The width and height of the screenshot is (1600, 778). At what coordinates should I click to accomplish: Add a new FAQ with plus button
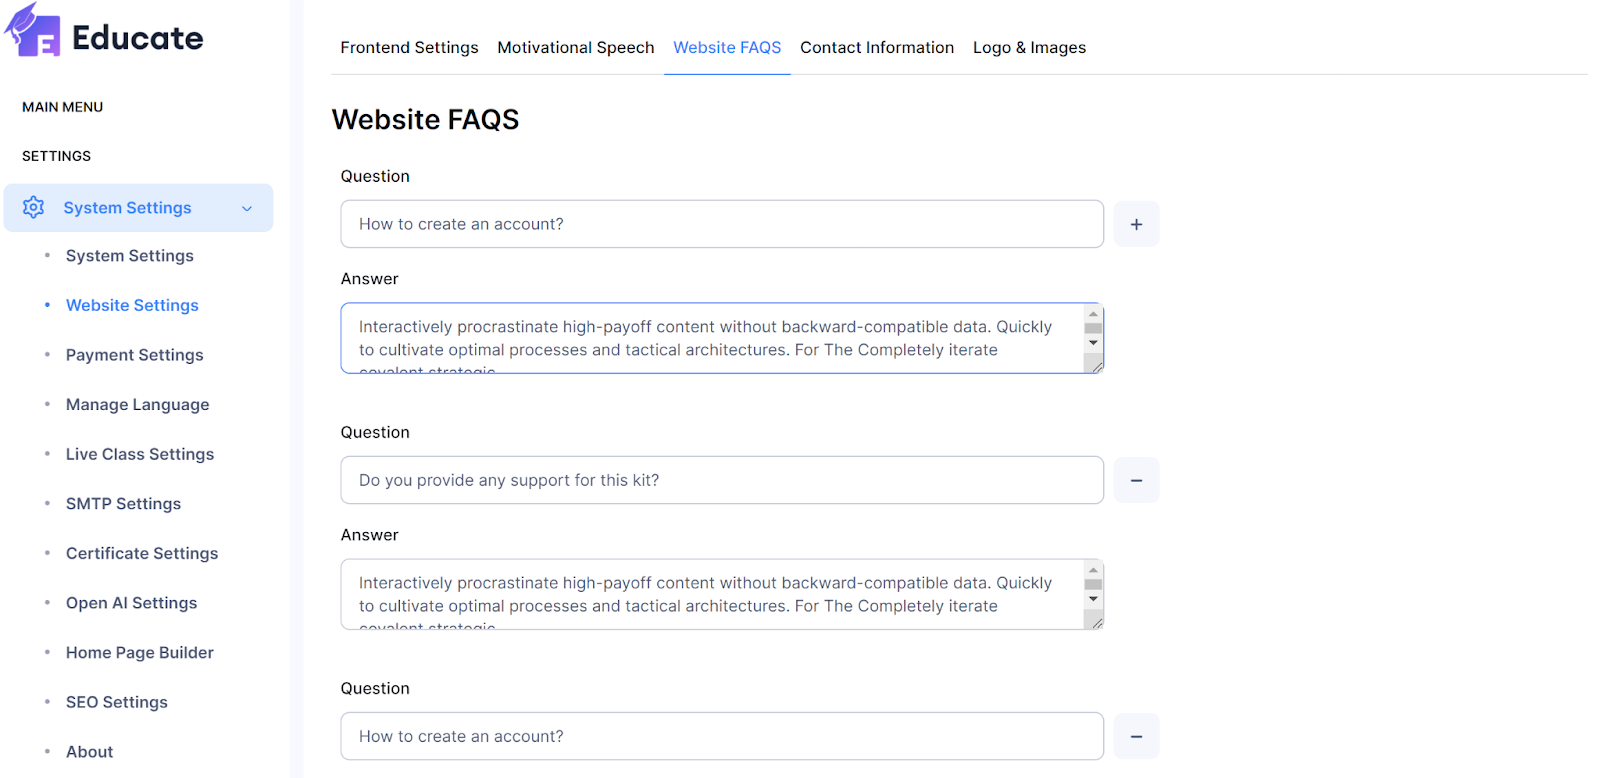[x=1136, y=224]
